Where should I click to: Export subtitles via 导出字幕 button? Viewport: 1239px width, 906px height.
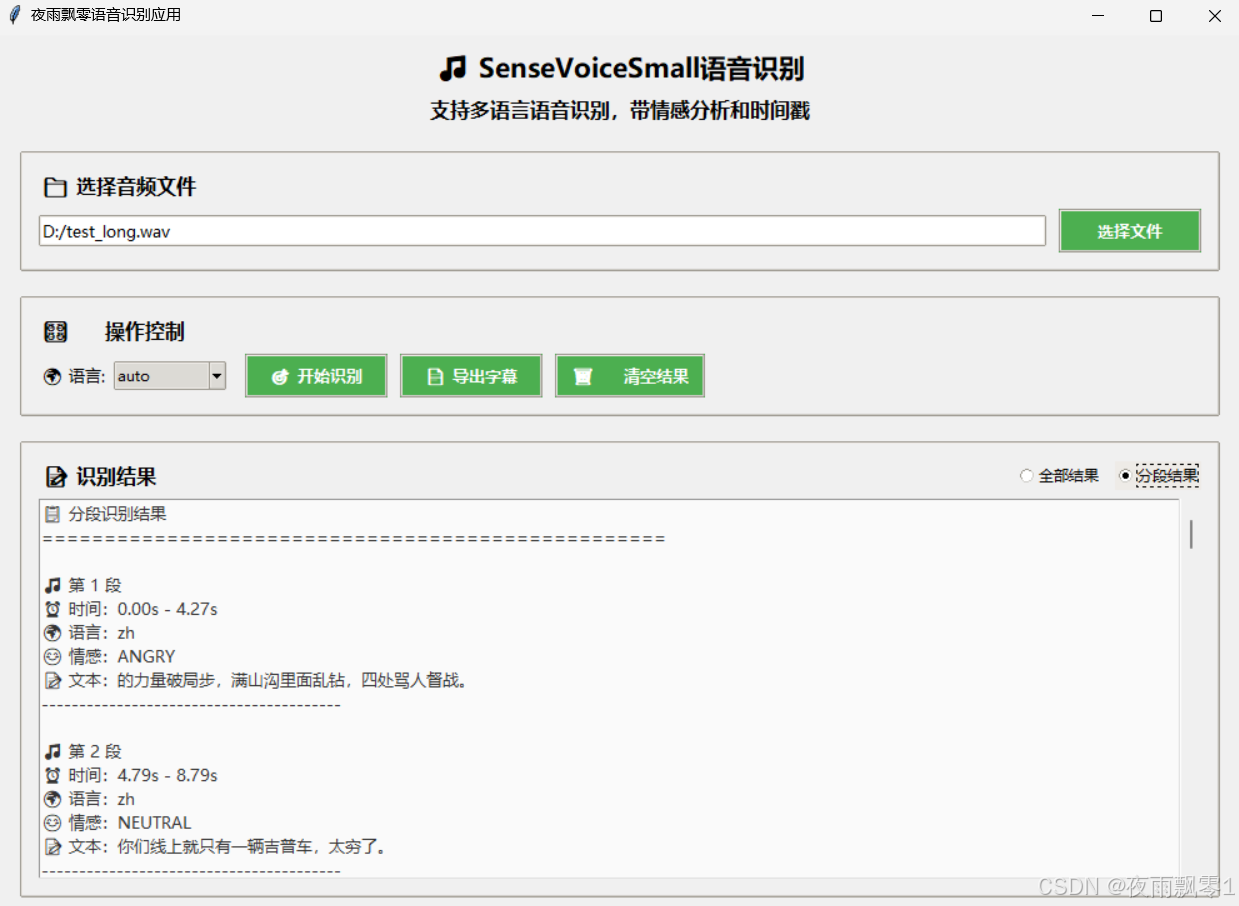pyautogui.click(x=471, y=377)
